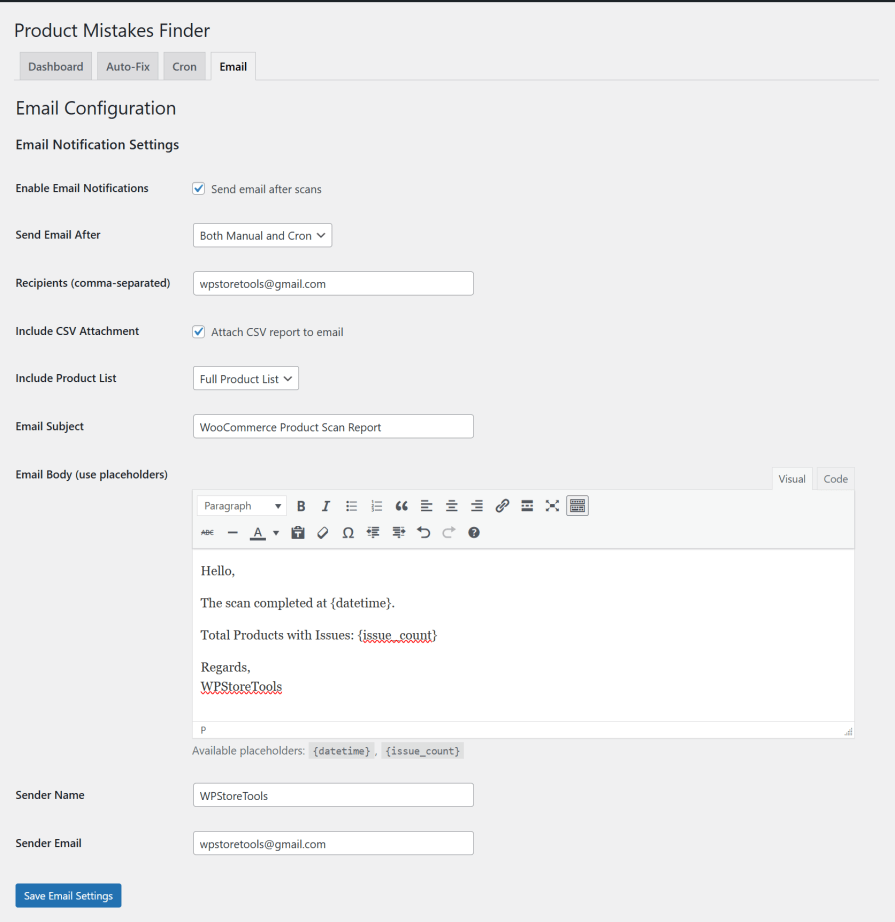
Task: Insert a bulleted list
Action: (x=351, y=506)
